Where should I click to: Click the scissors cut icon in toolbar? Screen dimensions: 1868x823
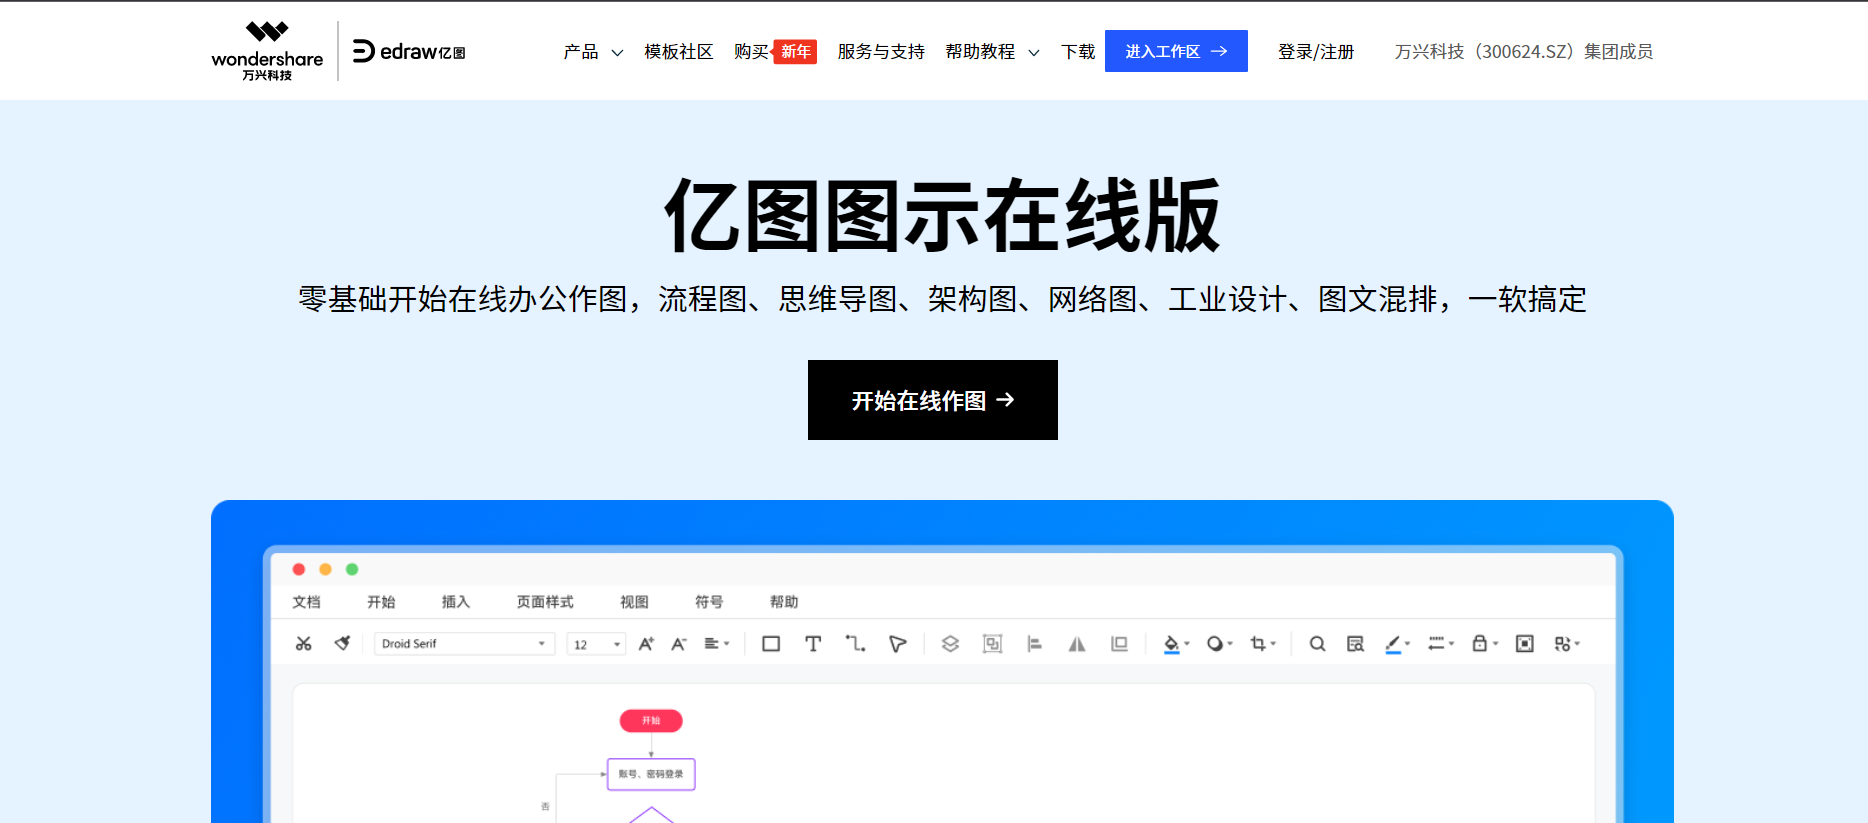304,644
